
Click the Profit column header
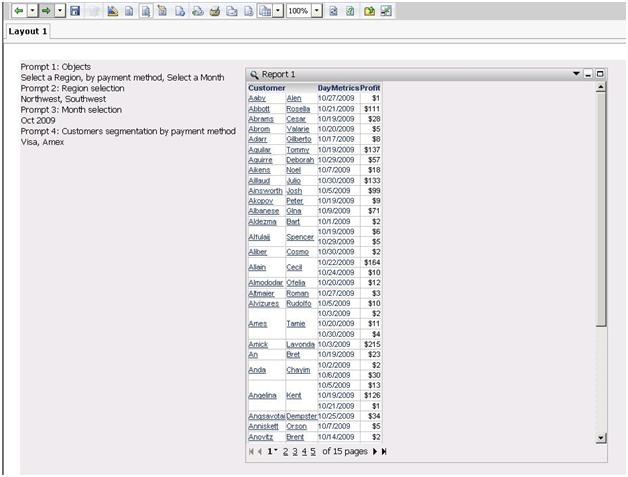tap(370, 88)
